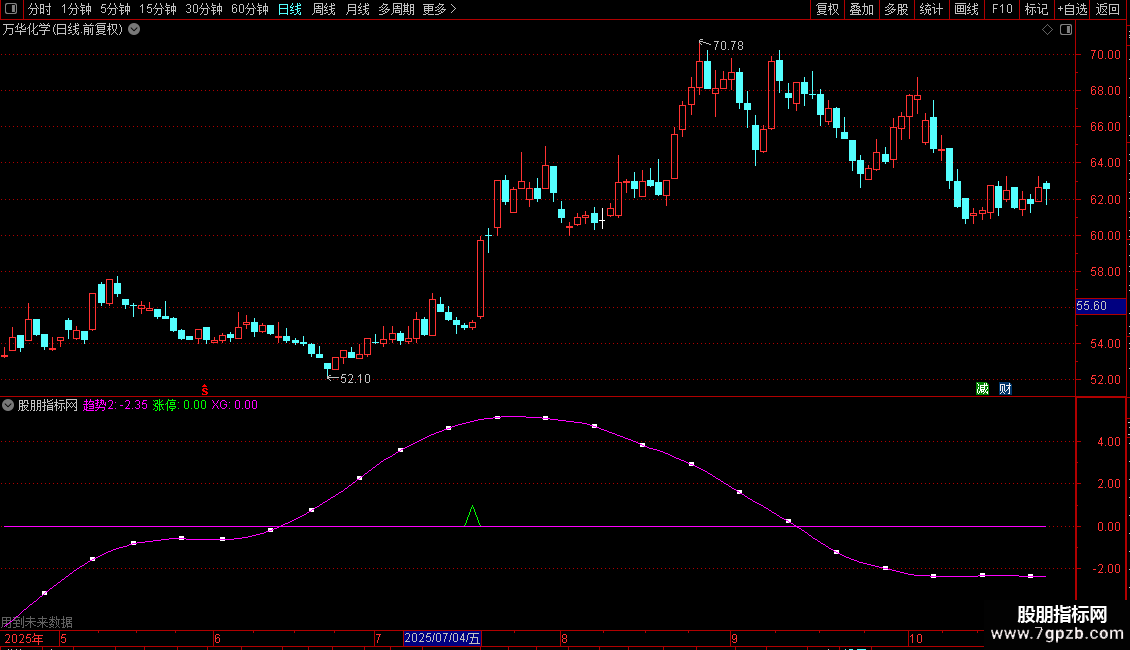Open the 复权 adjustment option
The height and width of the screenshot is (650, 1130).
click(827, 9)
